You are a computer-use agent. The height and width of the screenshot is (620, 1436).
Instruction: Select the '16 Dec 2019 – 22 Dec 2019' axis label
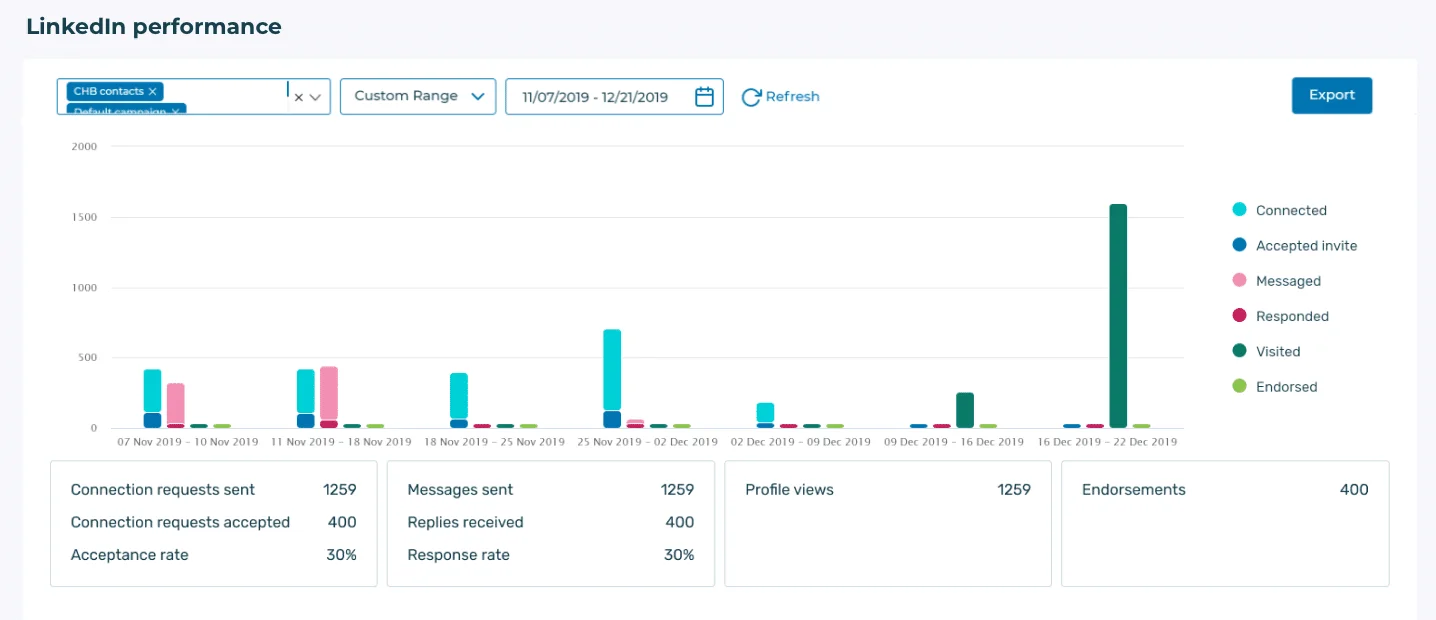click(x=1107, y=441)
